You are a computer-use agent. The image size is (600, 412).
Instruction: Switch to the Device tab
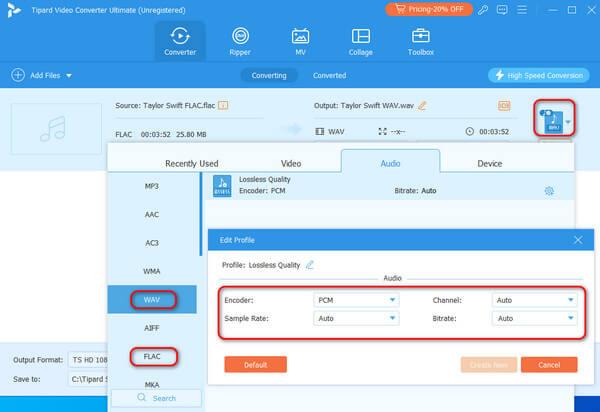(x=489, y=163)
